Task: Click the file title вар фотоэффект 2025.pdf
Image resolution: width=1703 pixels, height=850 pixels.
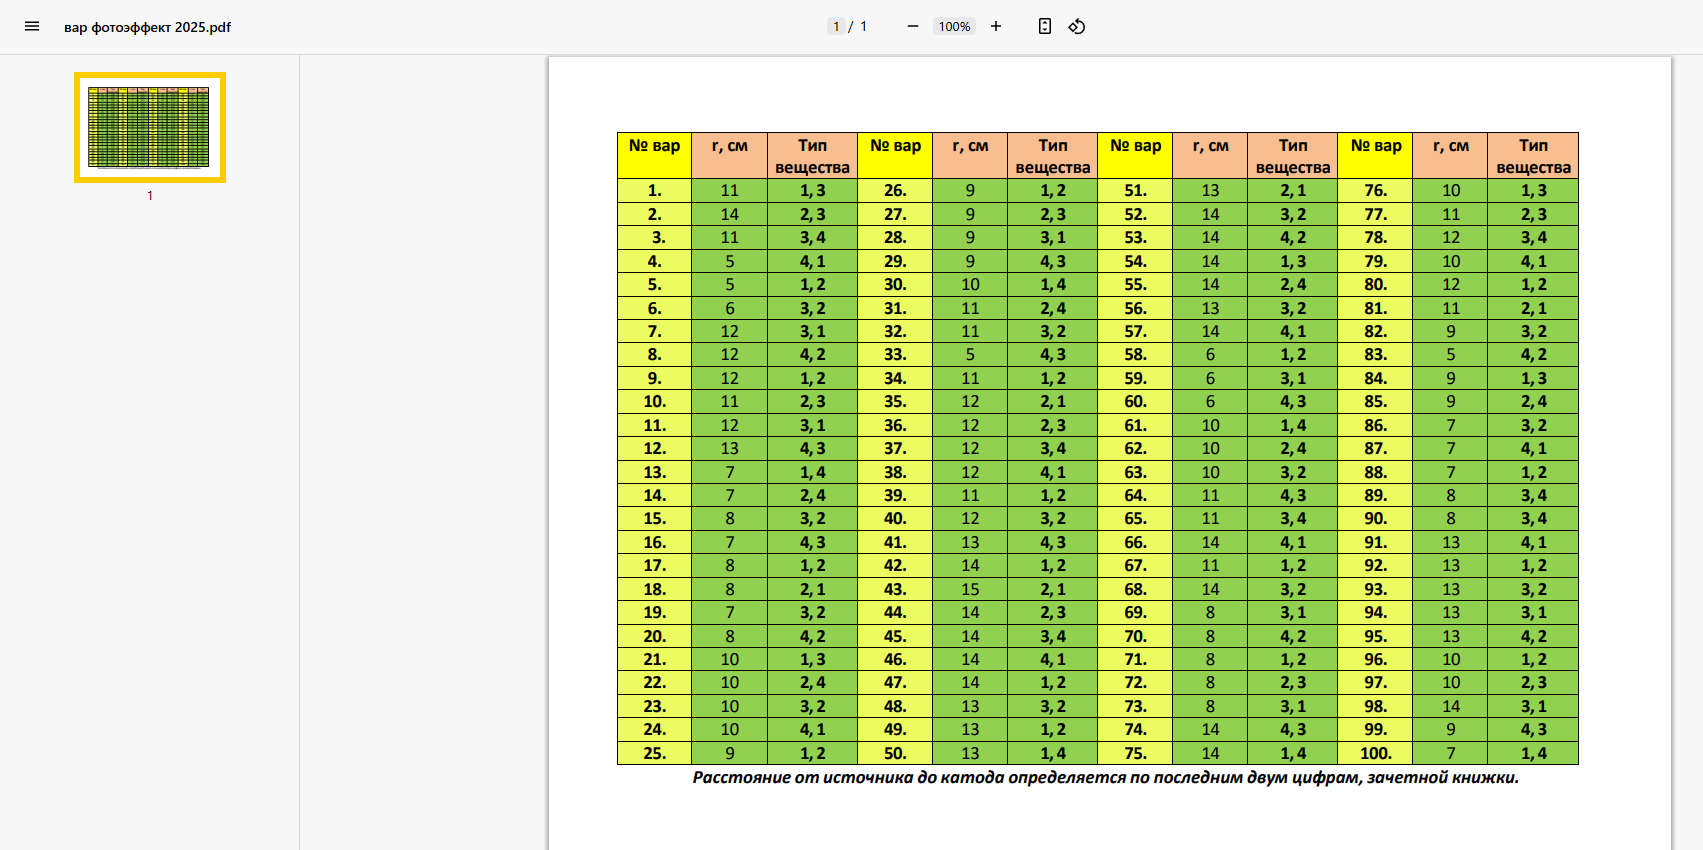Action: pos(147,27)
